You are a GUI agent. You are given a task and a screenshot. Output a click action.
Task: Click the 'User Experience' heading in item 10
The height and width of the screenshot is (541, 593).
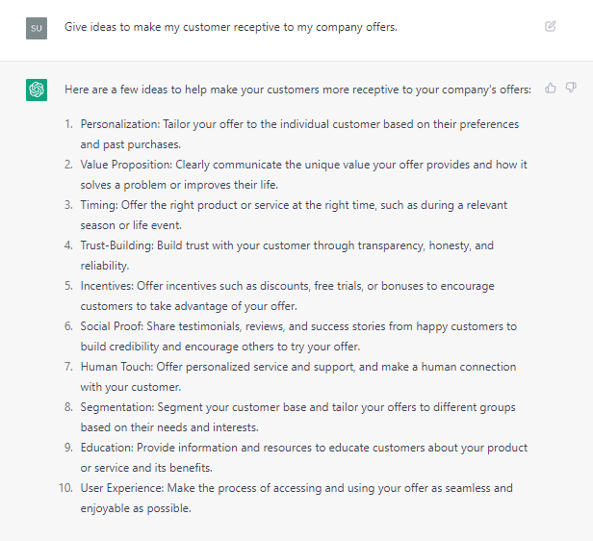pos(122,488)
